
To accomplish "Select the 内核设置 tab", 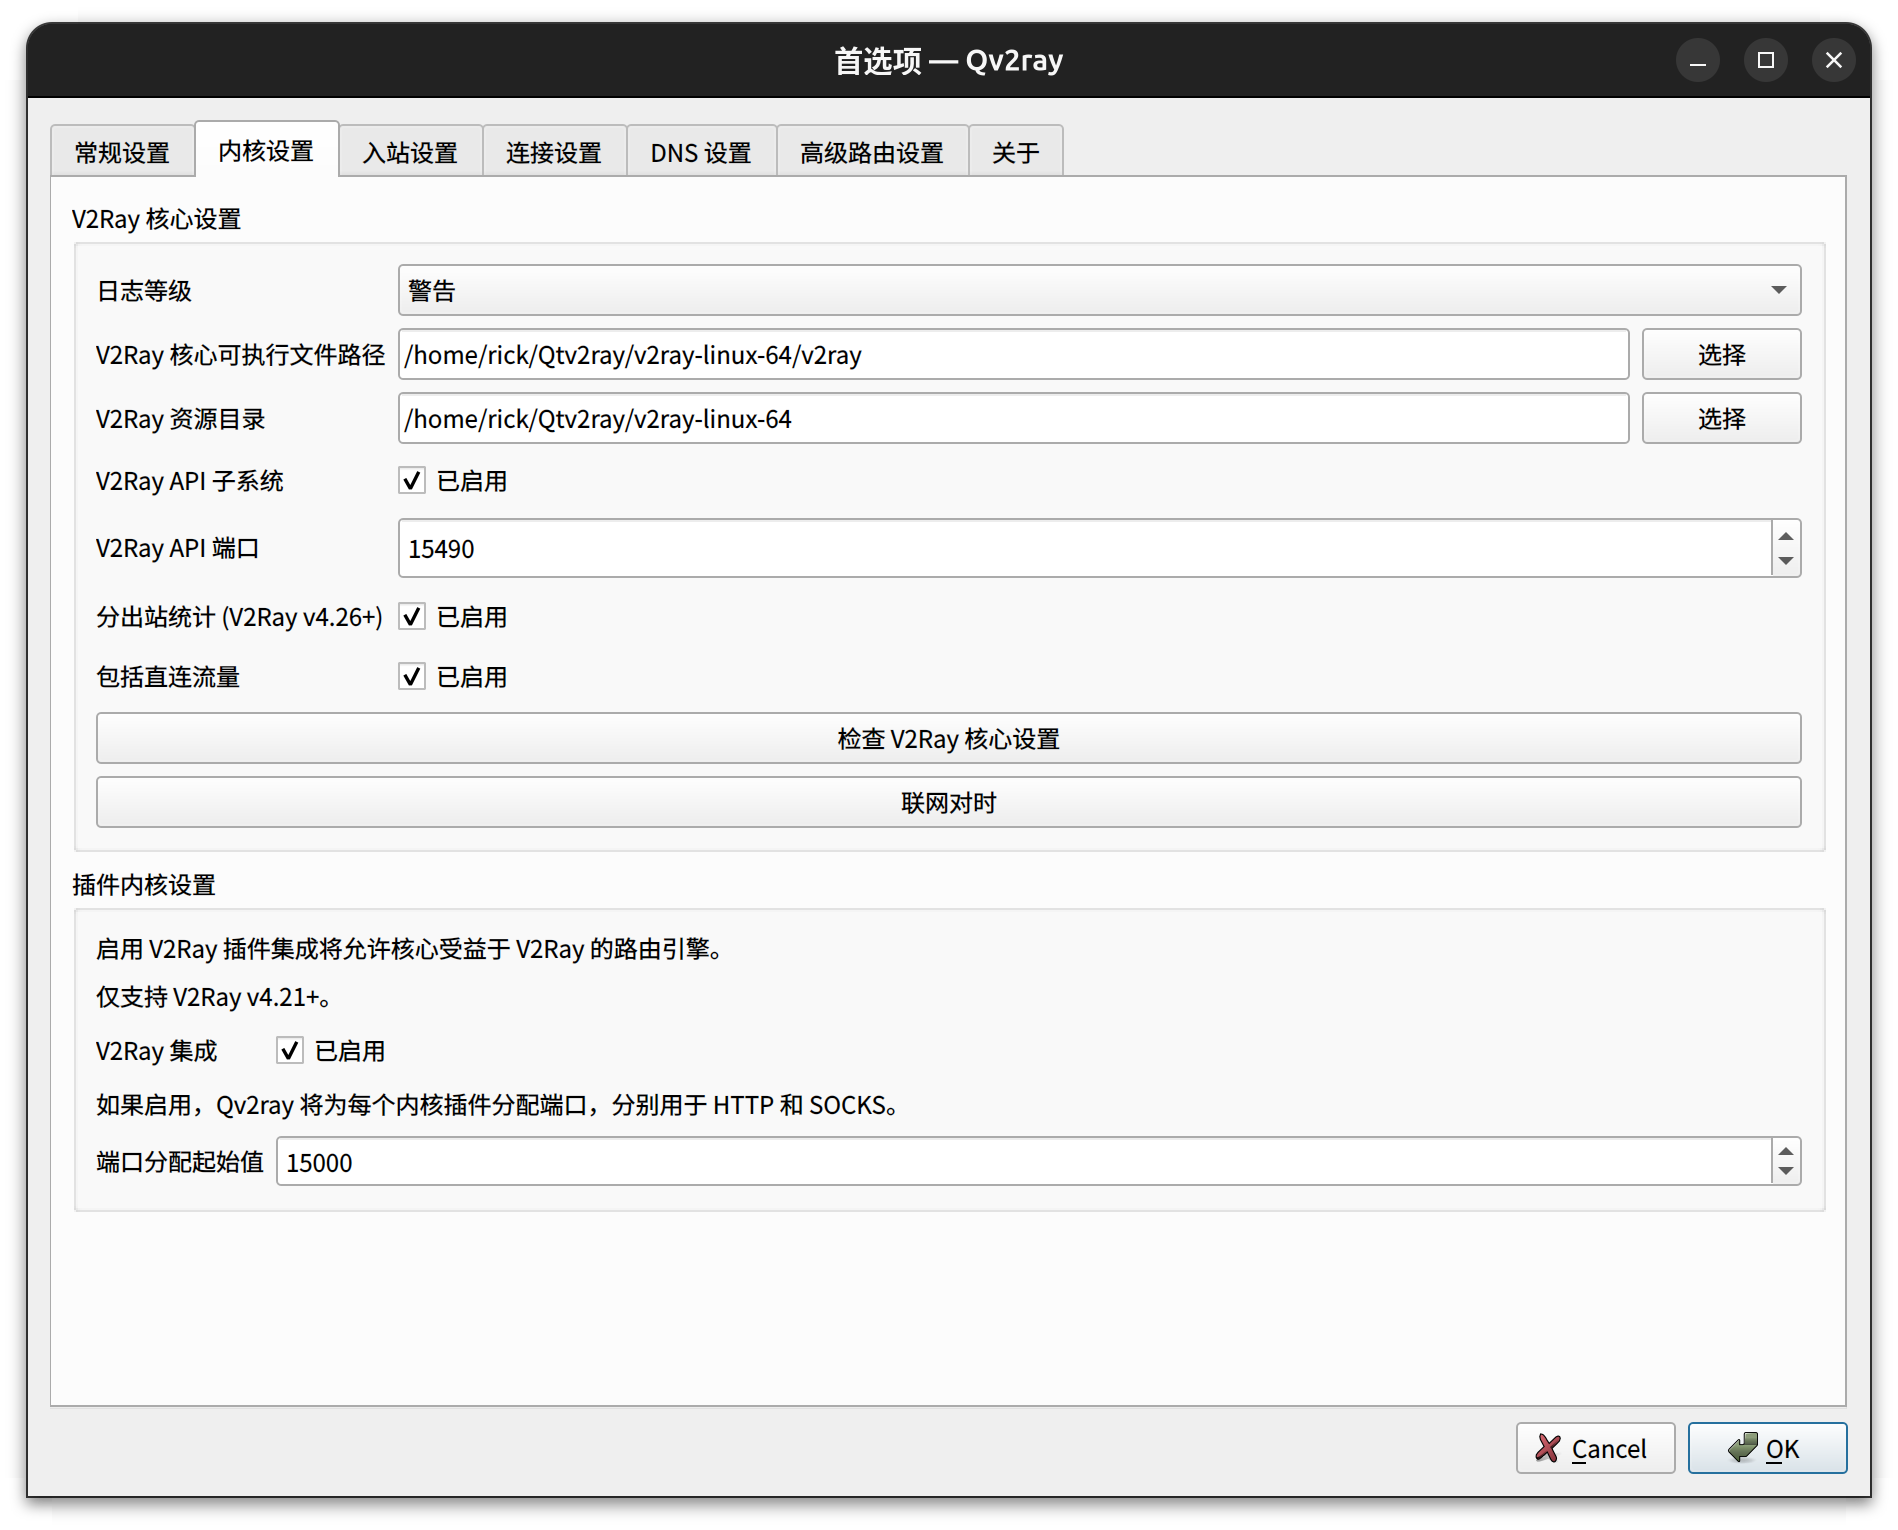I will 266,150.
